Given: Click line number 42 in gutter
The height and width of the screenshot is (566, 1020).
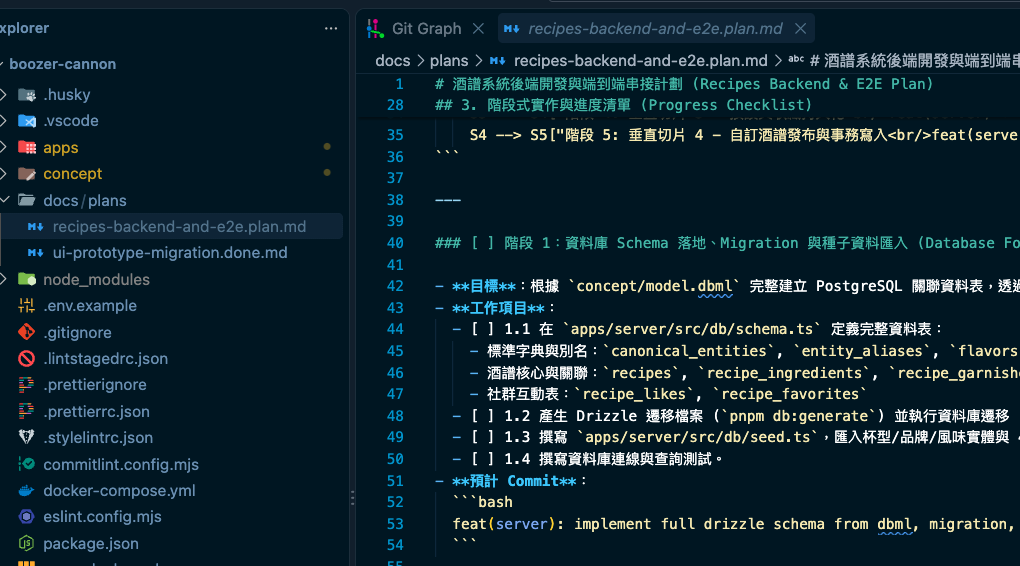Looking at the screenshot, I should point(395,286).
